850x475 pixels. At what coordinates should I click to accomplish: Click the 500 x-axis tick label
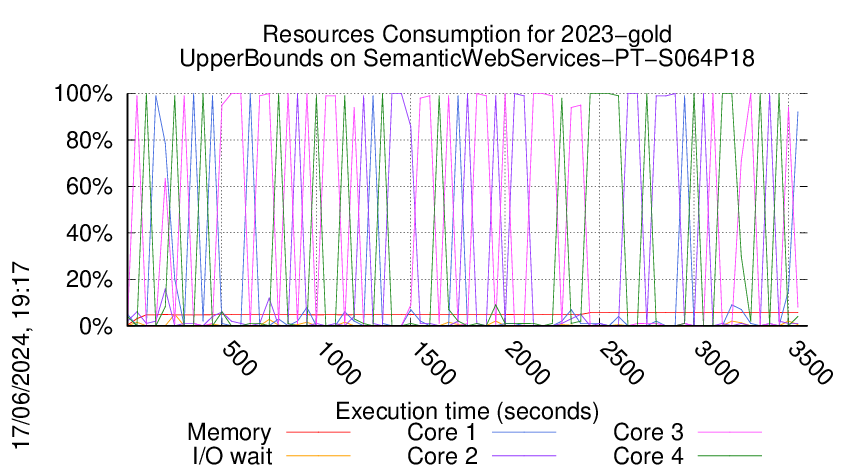coord(239,359)
